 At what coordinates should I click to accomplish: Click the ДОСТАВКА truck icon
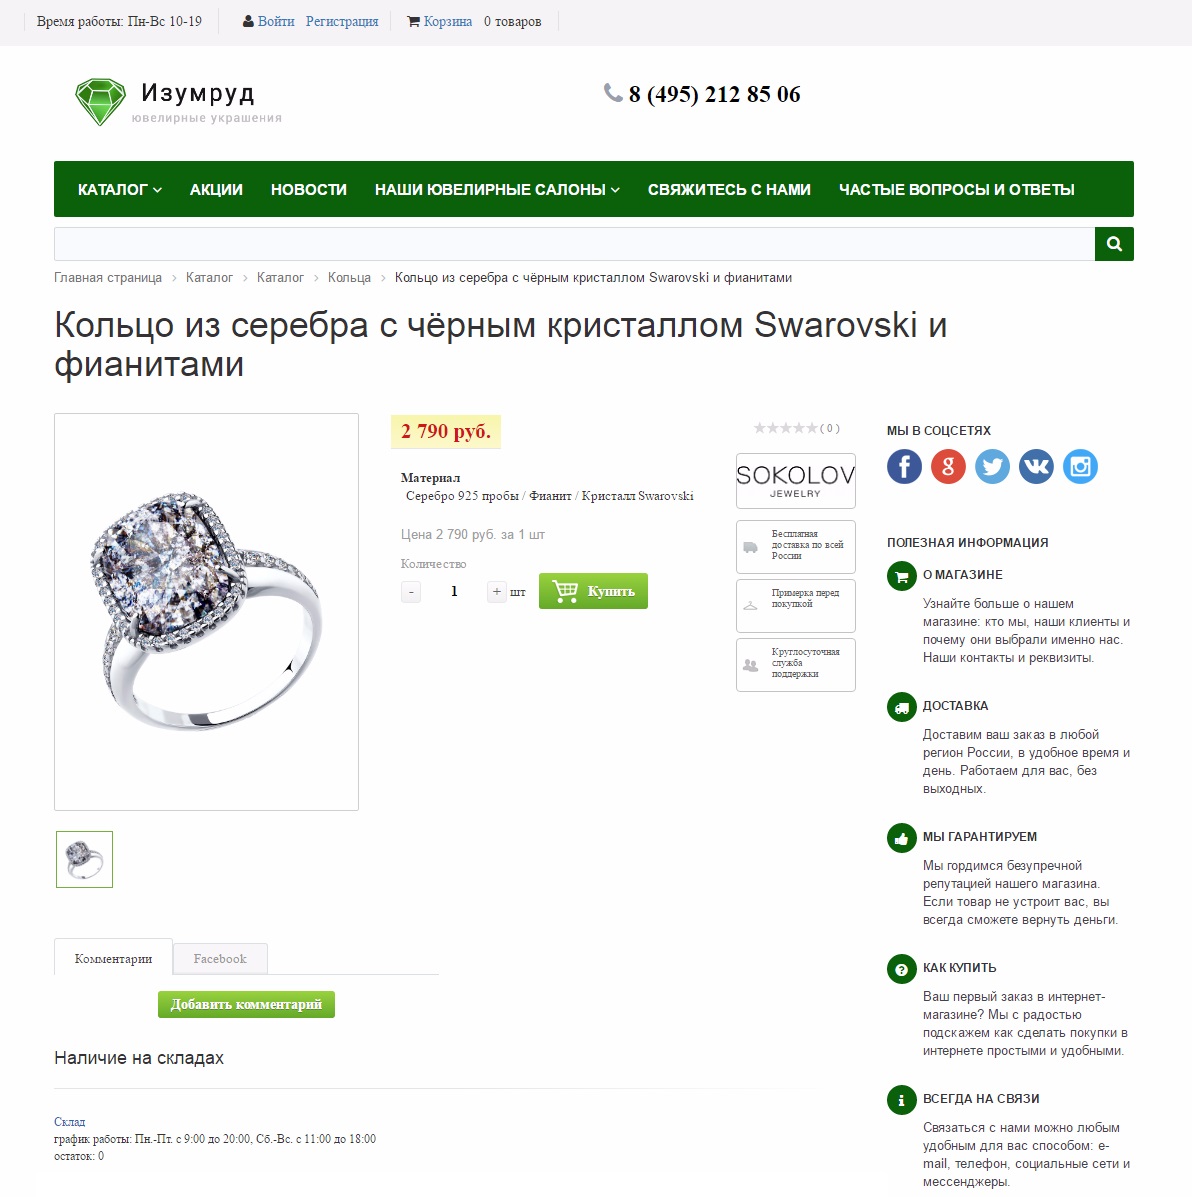901,708
